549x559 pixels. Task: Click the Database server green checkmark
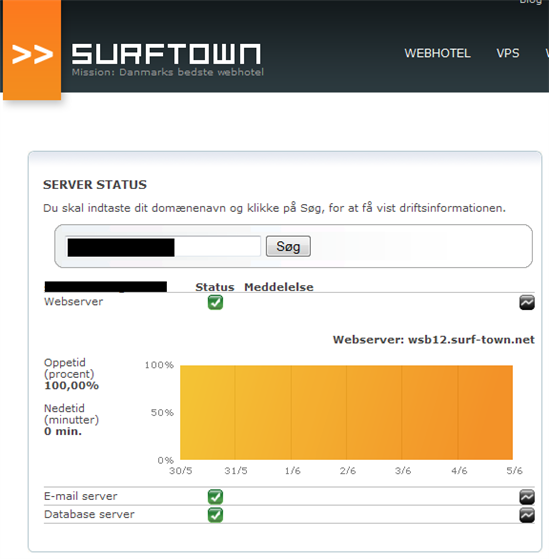[215, 515]
